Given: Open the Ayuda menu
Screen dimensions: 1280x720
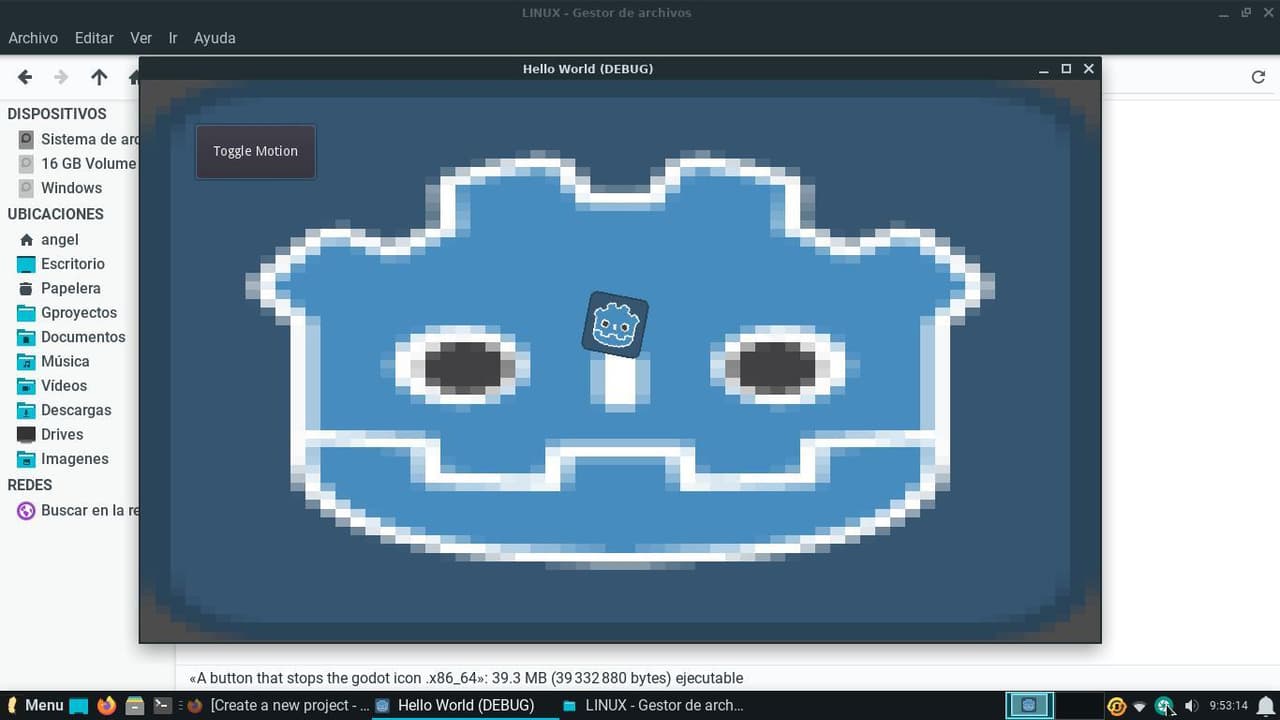Looking at the screenshot, I should coord(214,38).
